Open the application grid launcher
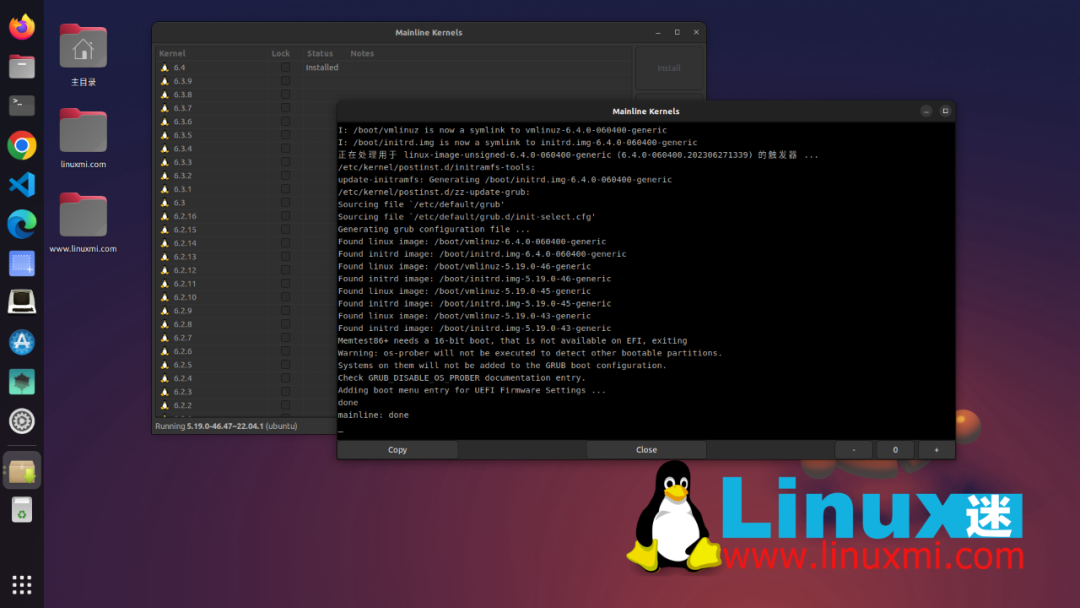 [x=21, y=584]
